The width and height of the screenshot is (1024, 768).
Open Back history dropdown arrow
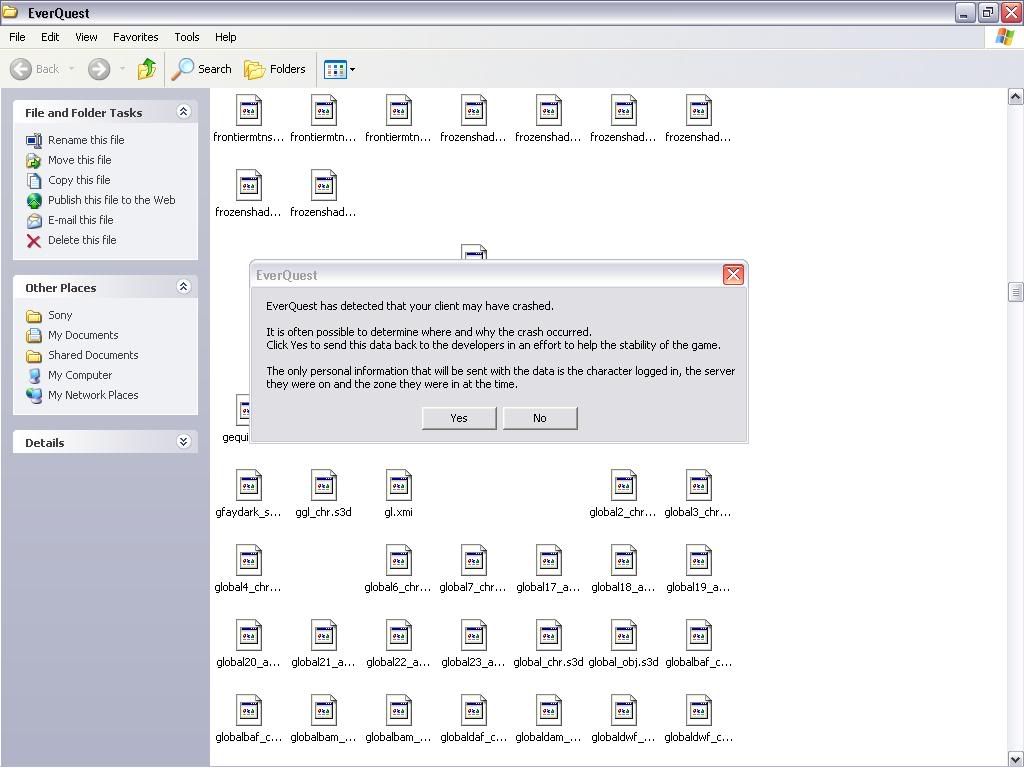pyautogui.click(x=71, y=69)
